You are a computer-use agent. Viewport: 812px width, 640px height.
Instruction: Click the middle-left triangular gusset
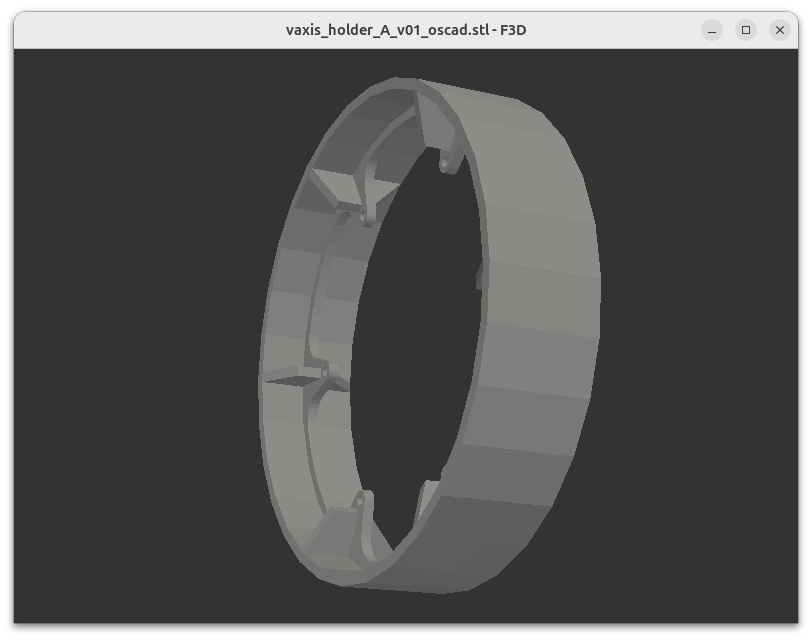[x=292, y=380]
